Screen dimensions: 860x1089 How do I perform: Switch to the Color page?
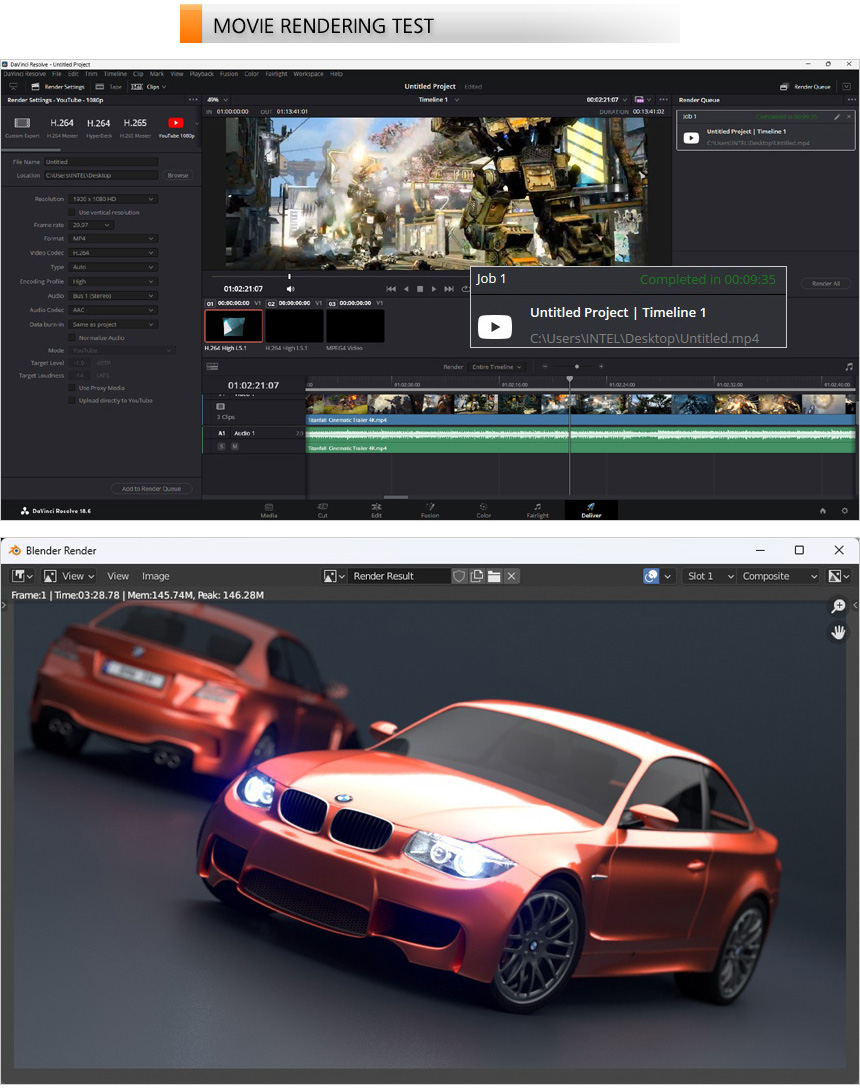pos(483,510)
